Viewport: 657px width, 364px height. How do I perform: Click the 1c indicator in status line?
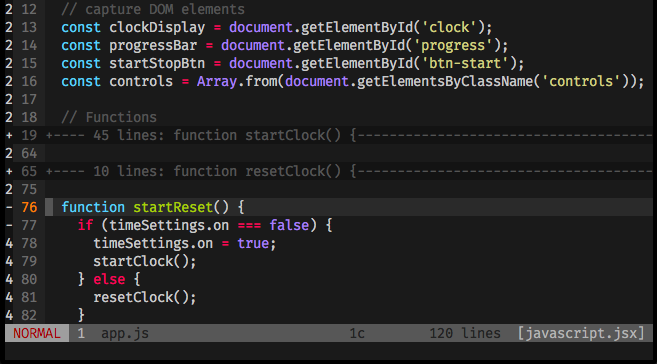pos(357,333)
